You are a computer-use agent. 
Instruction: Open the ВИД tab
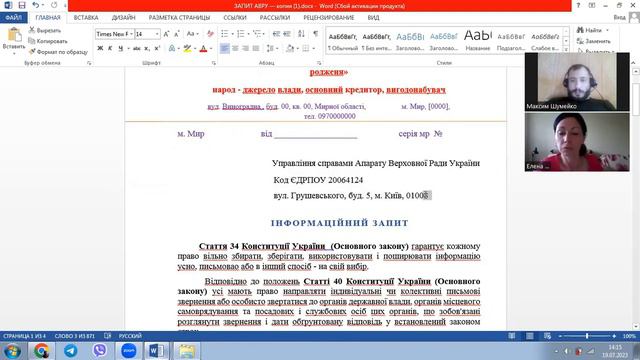373,18
